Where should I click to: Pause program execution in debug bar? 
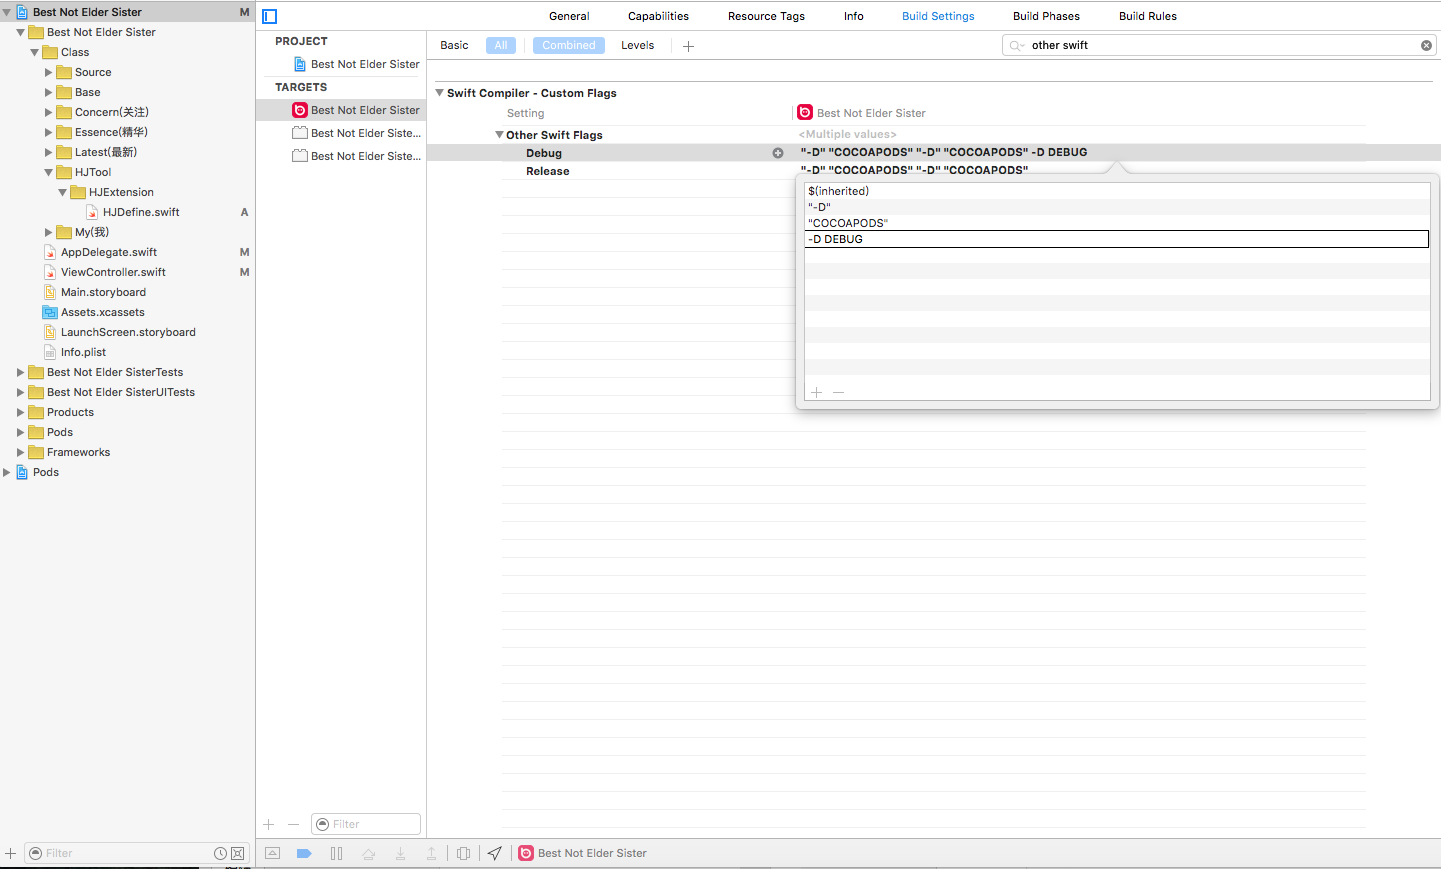[336, 853]
